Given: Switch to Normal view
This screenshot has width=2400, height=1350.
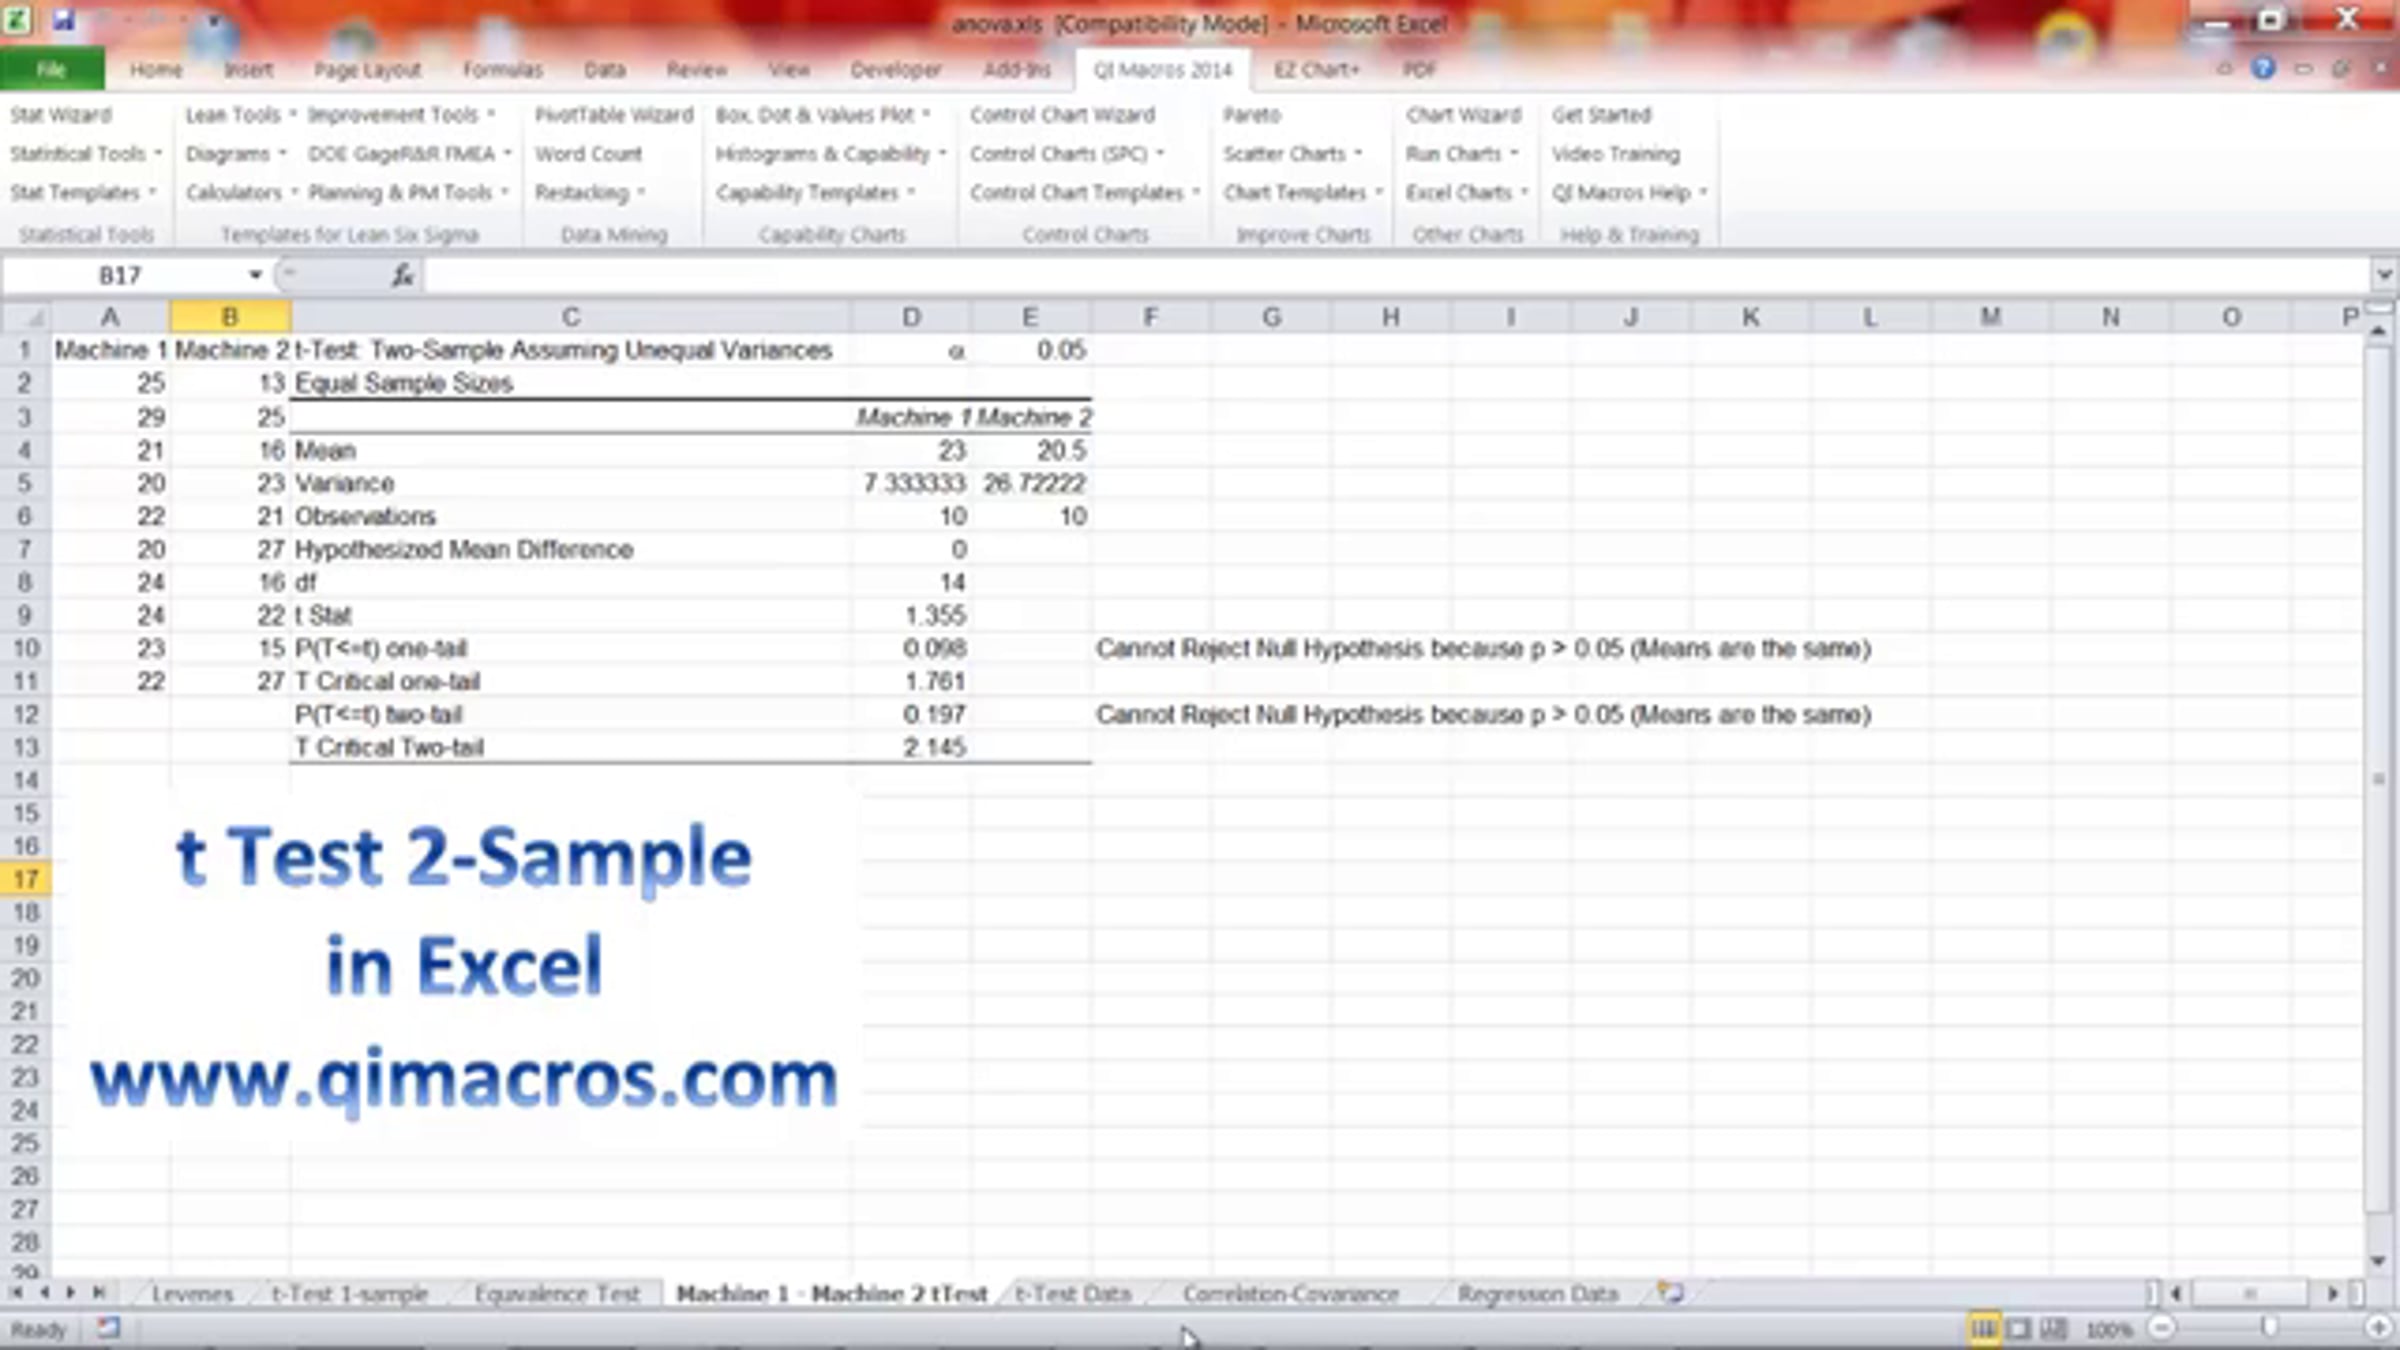Looking at the screenshot, I should (x=1983, y=1329).
